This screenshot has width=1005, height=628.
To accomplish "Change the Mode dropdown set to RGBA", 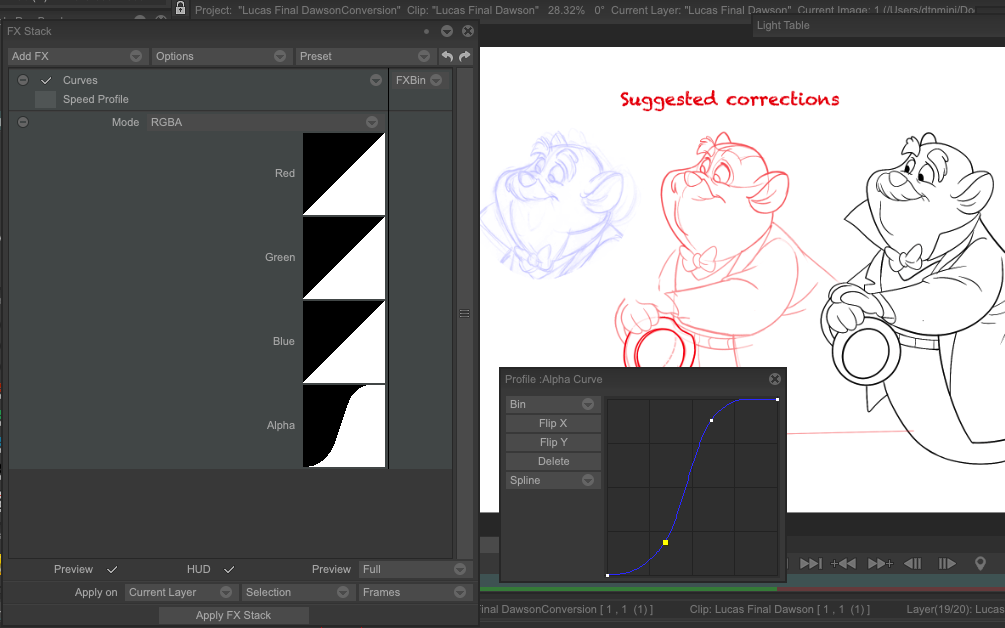I will 265,122.
